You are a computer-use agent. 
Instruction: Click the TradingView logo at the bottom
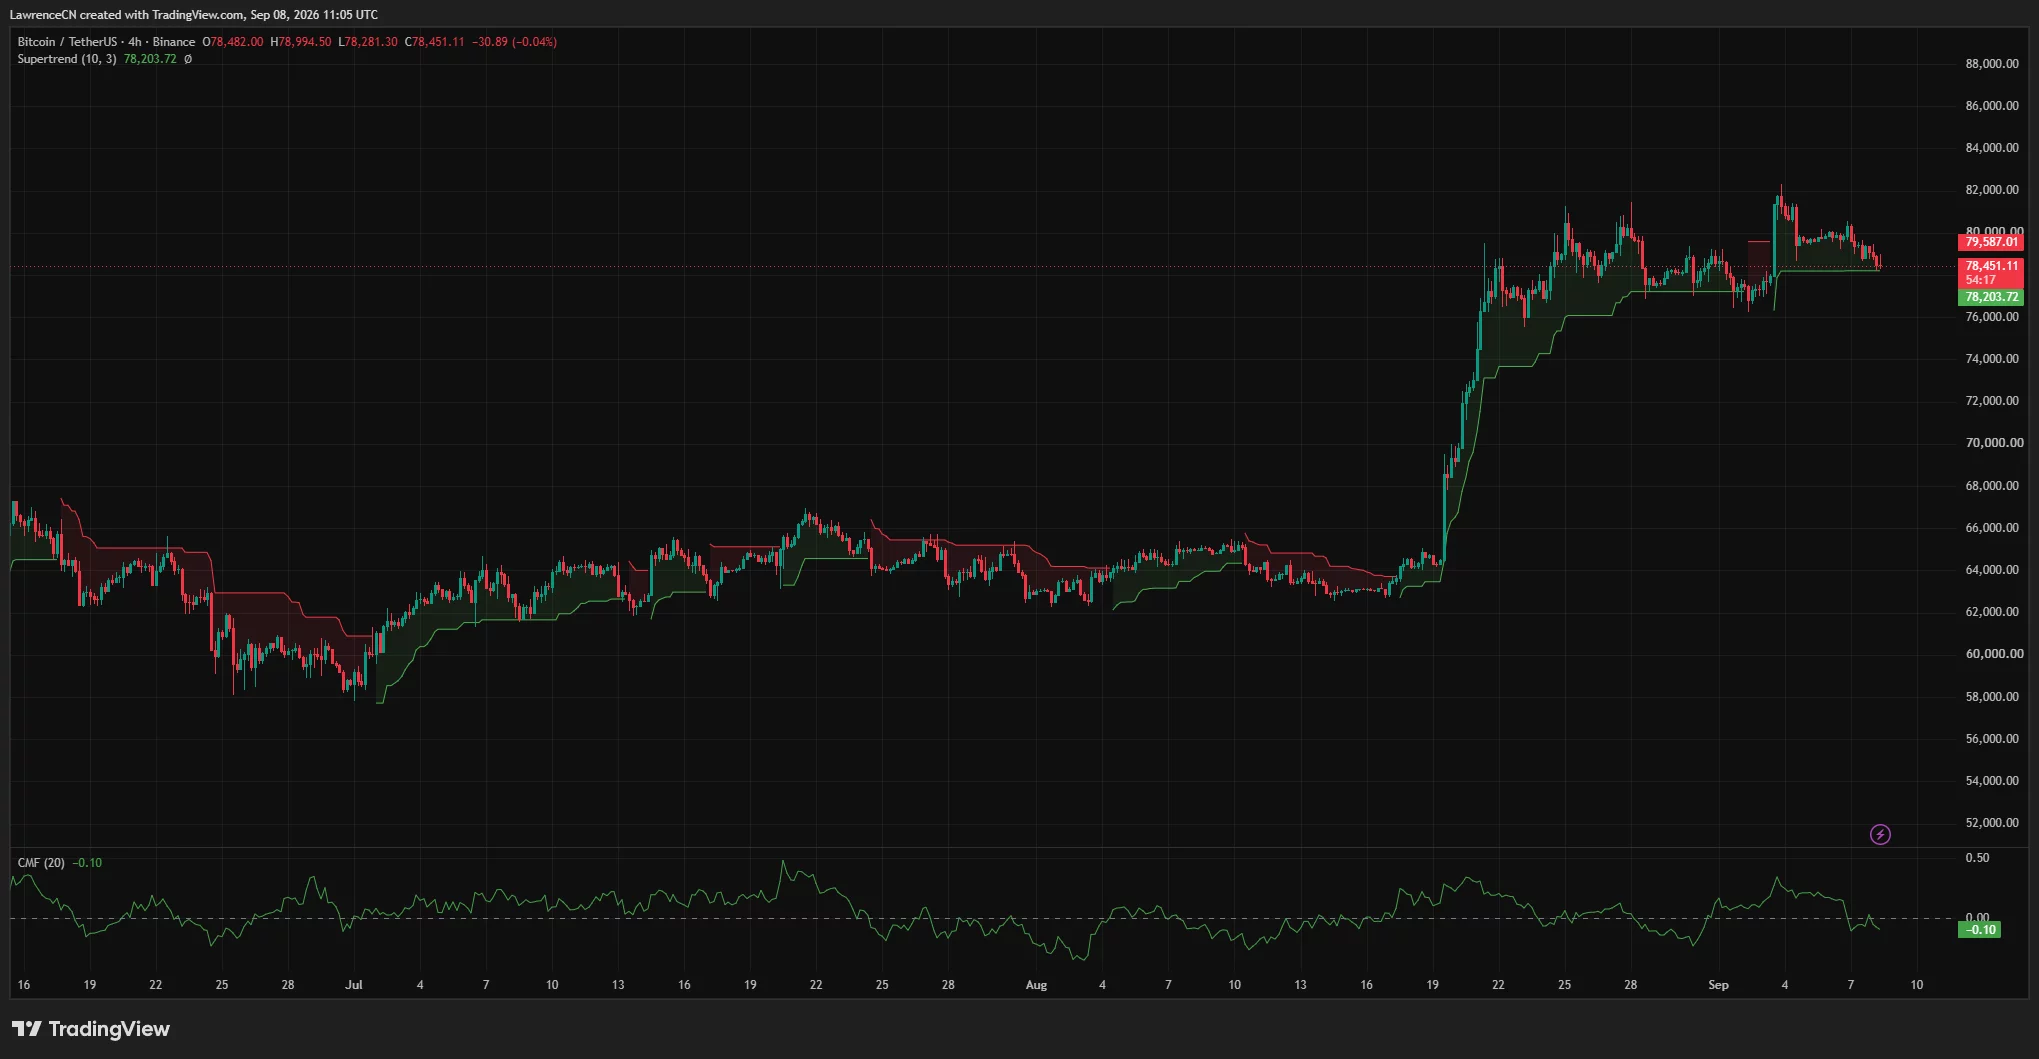click(x=91, y=1029)
